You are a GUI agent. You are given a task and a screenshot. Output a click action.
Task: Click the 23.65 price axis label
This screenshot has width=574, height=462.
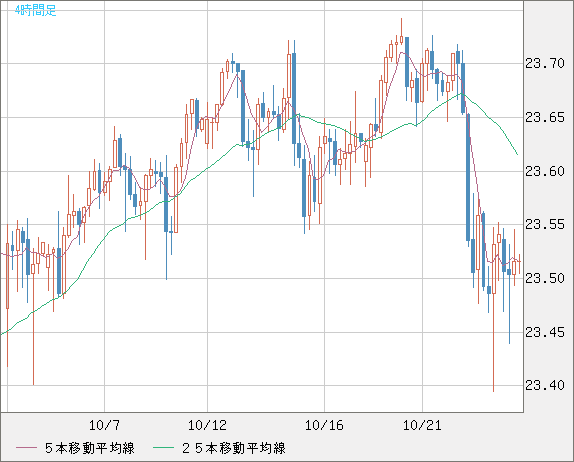coord(545,118)
